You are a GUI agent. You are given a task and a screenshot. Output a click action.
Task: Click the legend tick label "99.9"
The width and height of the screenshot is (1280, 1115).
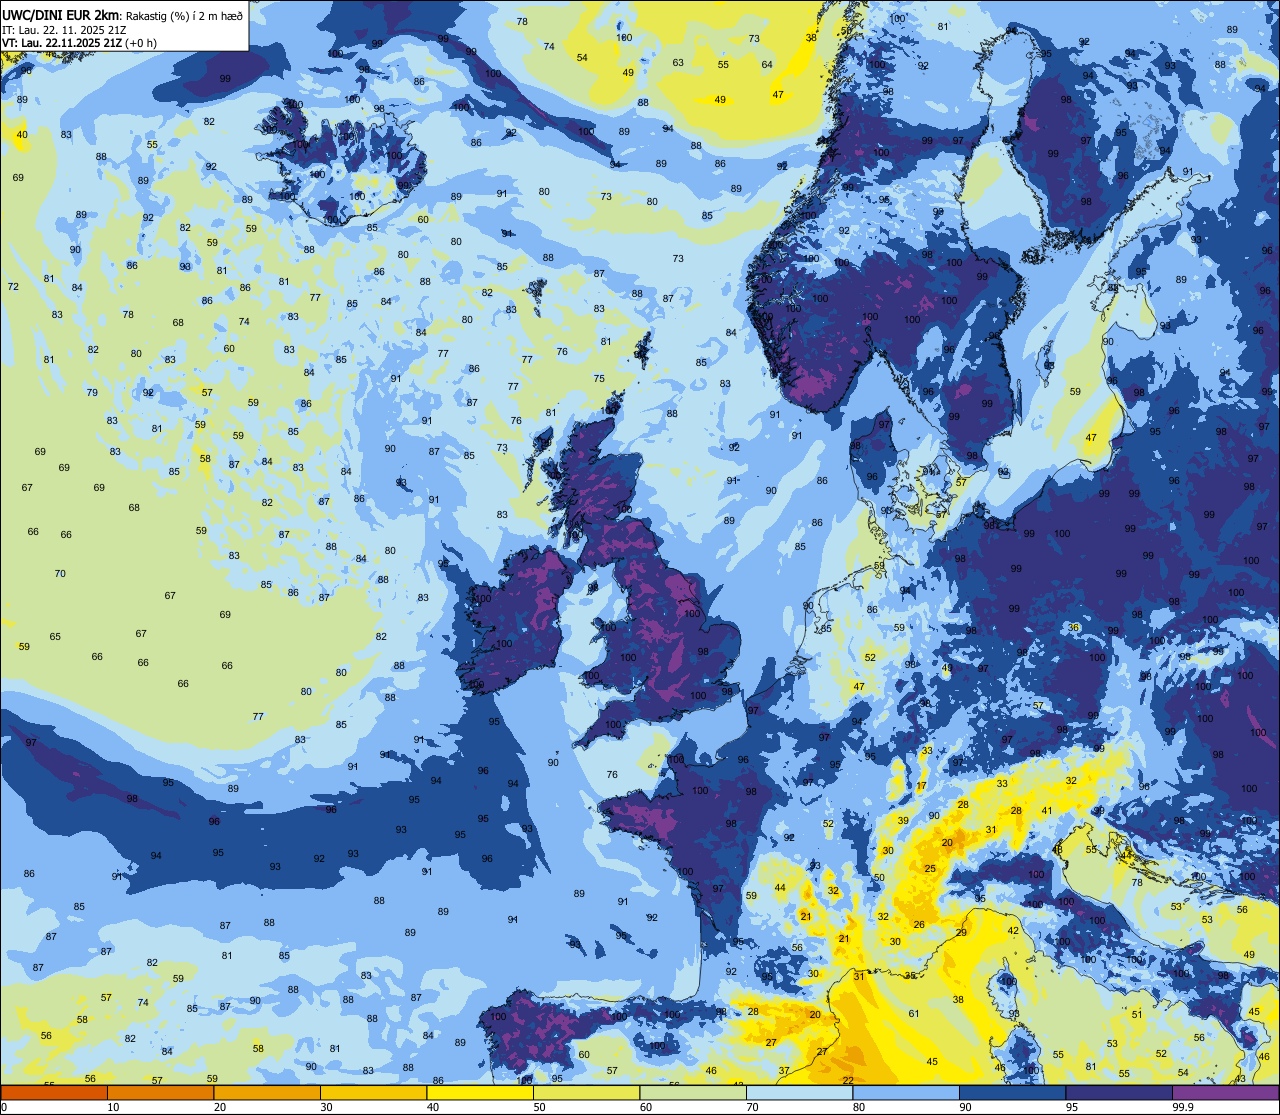click(x=1182, y=1107)
